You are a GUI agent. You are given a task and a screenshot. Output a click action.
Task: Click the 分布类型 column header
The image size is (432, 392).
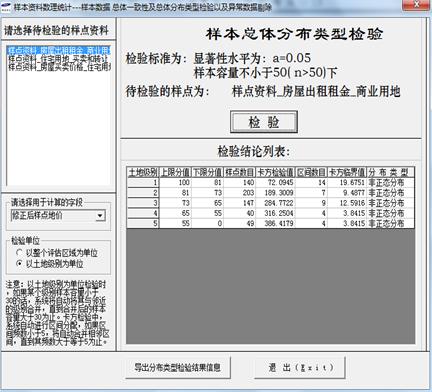390,172
